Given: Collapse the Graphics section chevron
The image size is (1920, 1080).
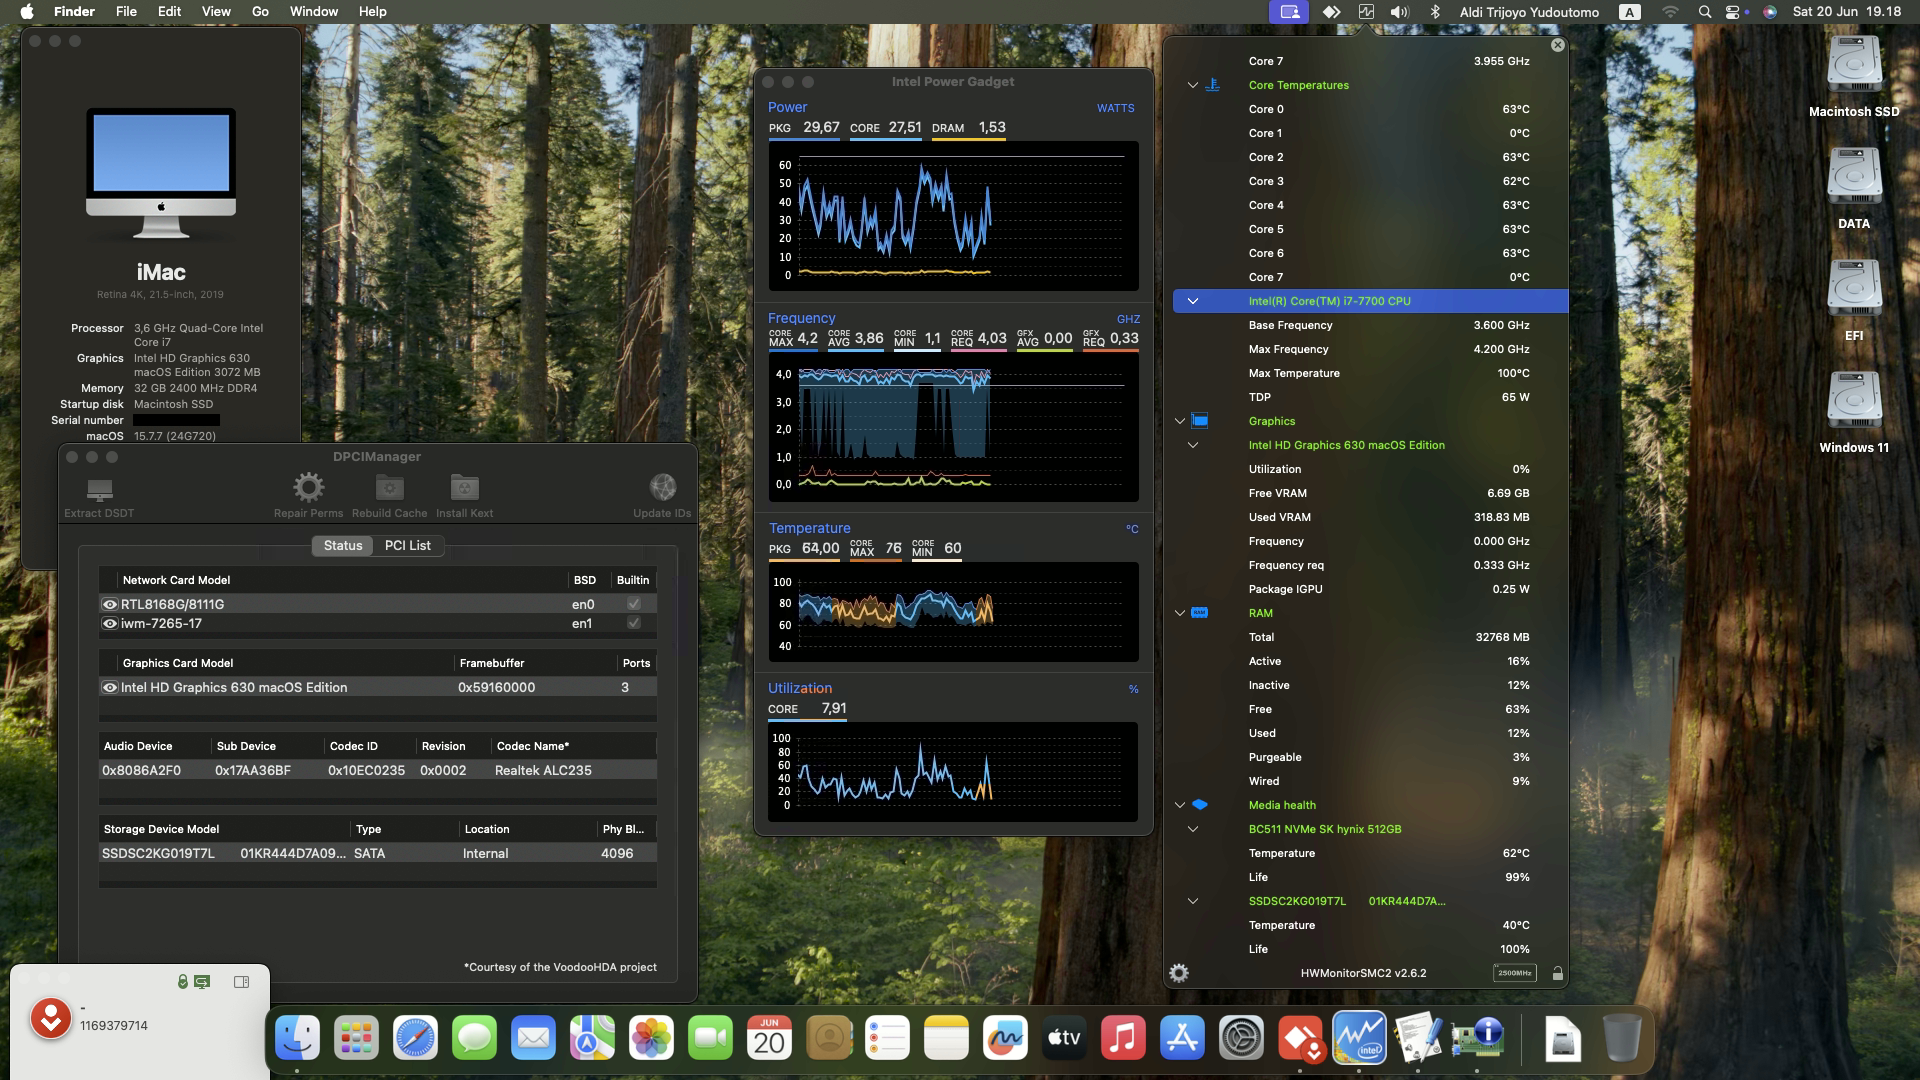Looking at the screenshot, I should (1179, 421).
